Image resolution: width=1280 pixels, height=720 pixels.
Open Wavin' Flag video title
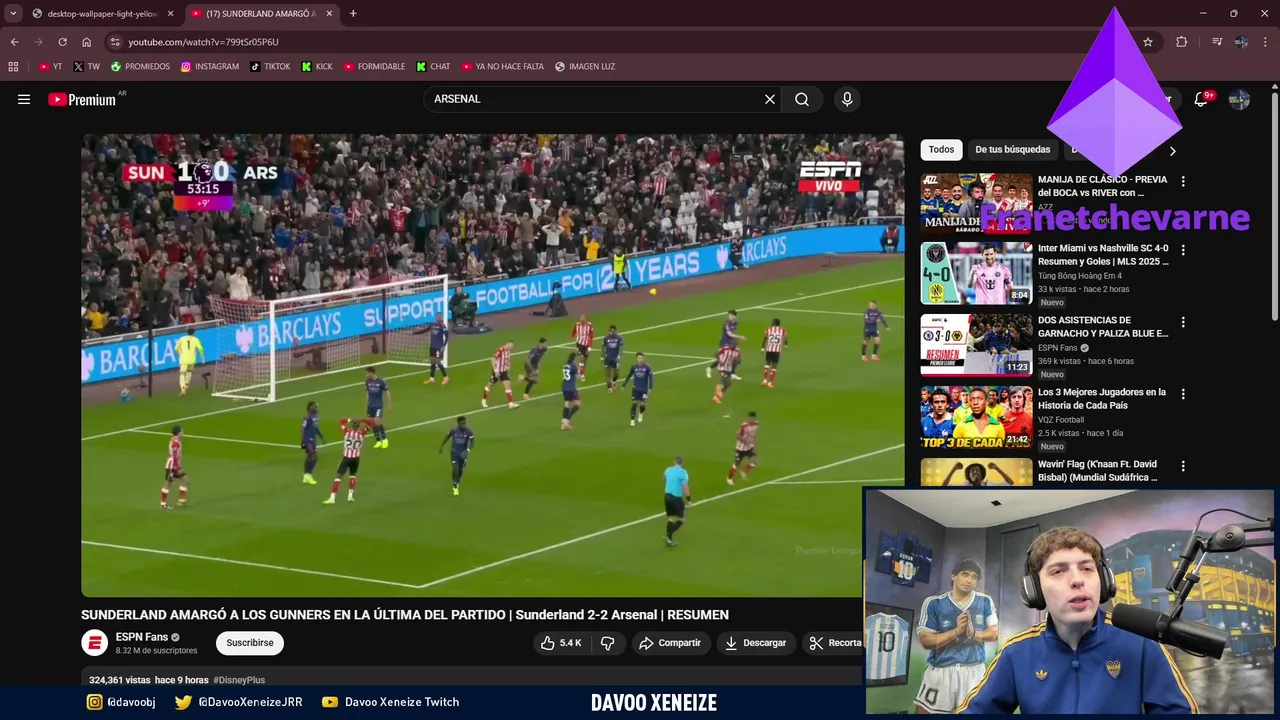coord(1097,471)
